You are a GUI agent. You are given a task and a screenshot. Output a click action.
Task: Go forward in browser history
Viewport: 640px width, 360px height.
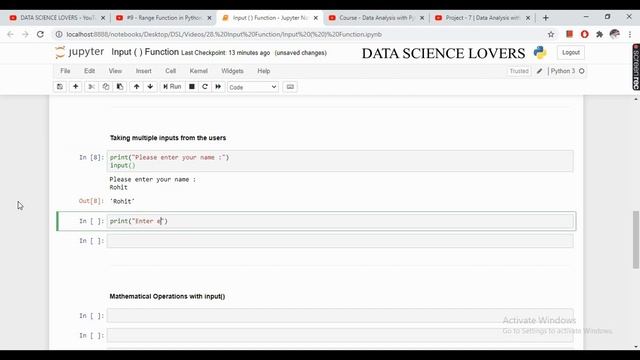pos(25,34)
